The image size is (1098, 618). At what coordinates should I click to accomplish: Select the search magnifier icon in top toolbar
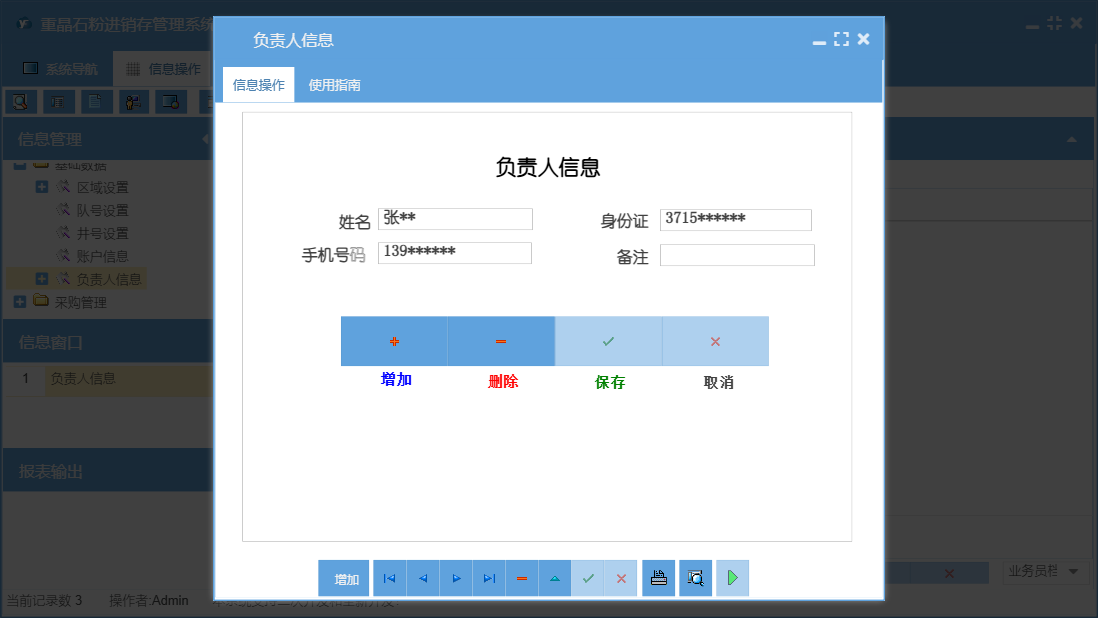[x=22, y=101]
